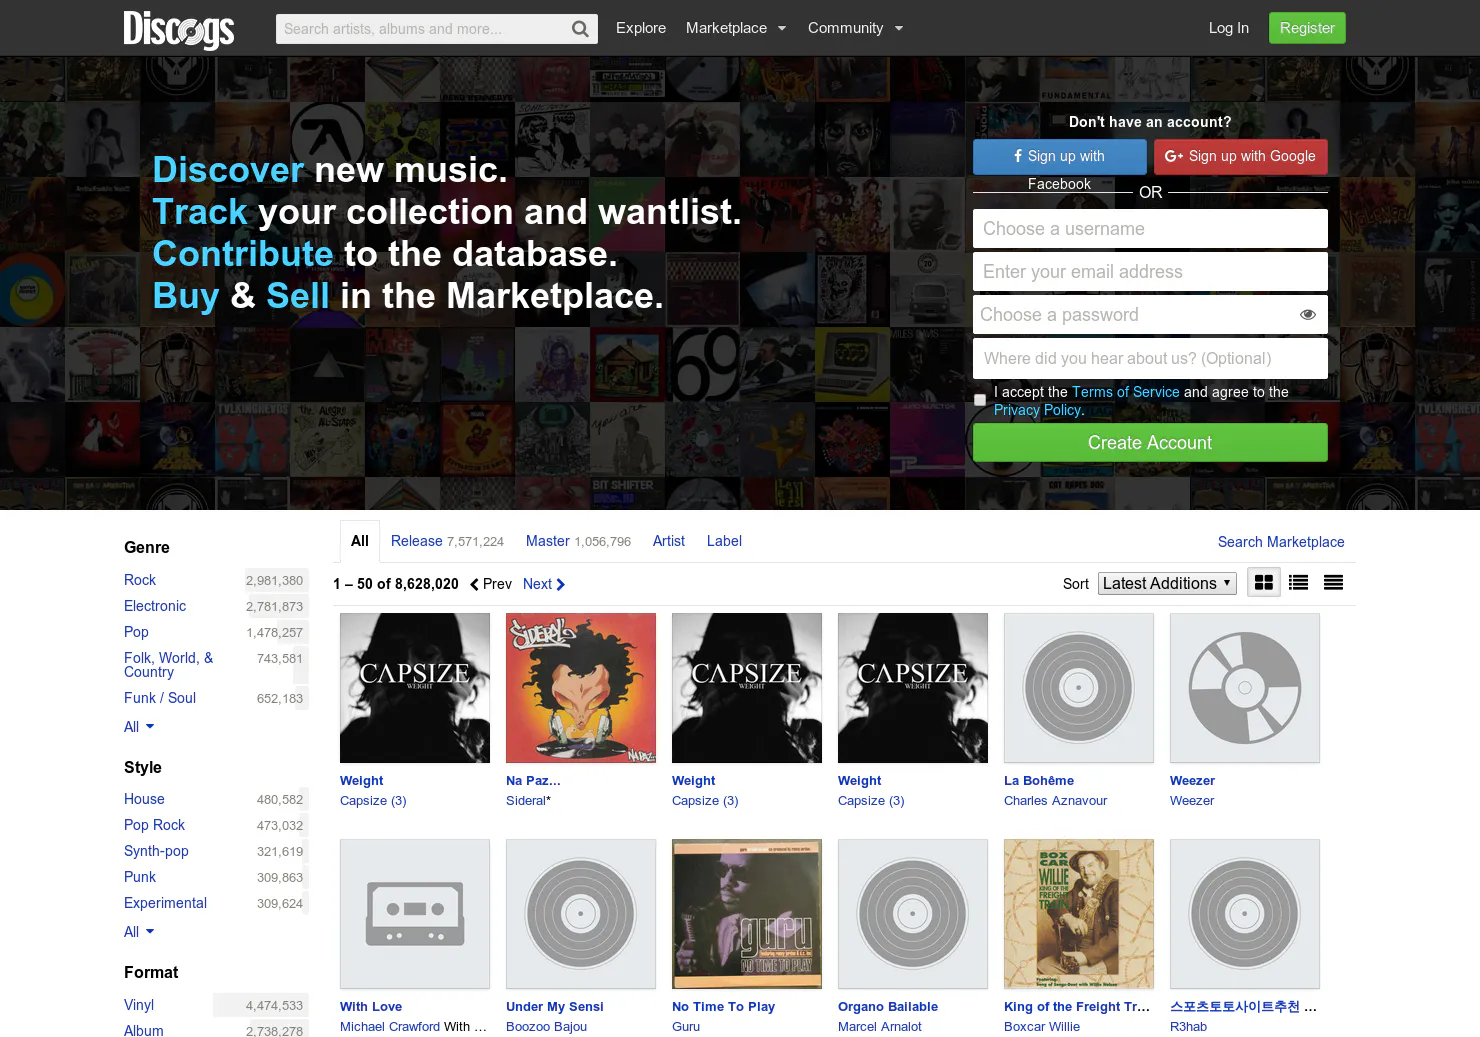Open Guru No Time To Play cover

[747, 914]
